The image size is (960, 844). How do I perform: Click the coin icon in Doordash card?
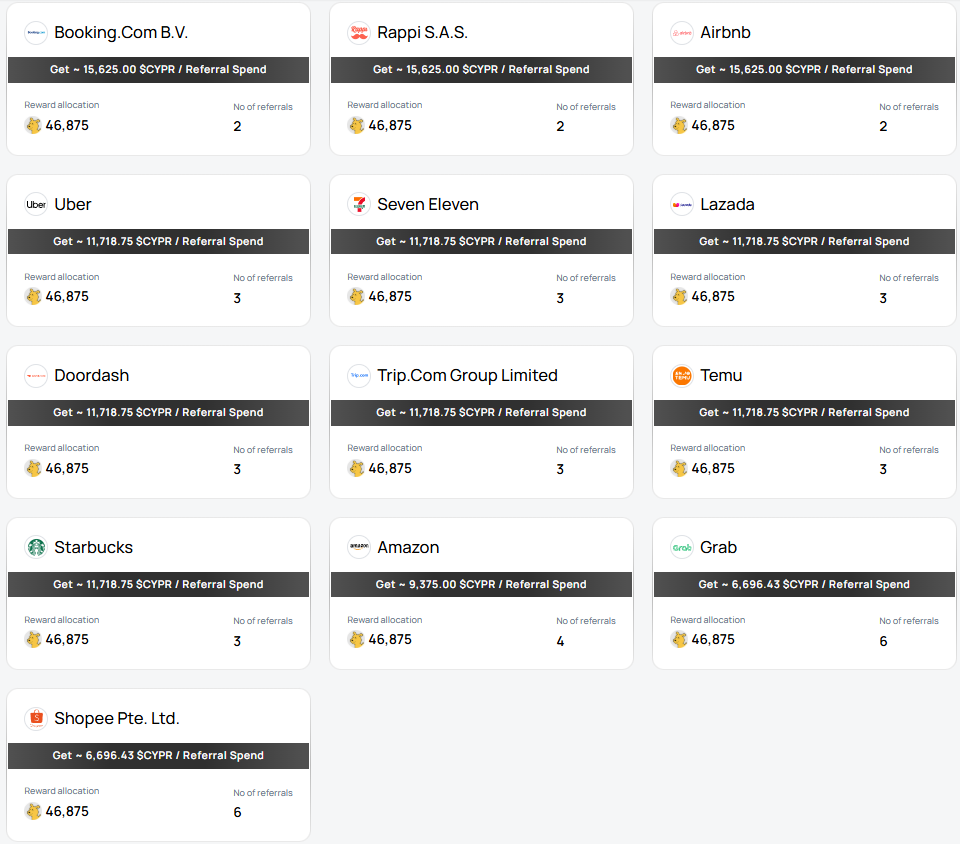(33, 468)
